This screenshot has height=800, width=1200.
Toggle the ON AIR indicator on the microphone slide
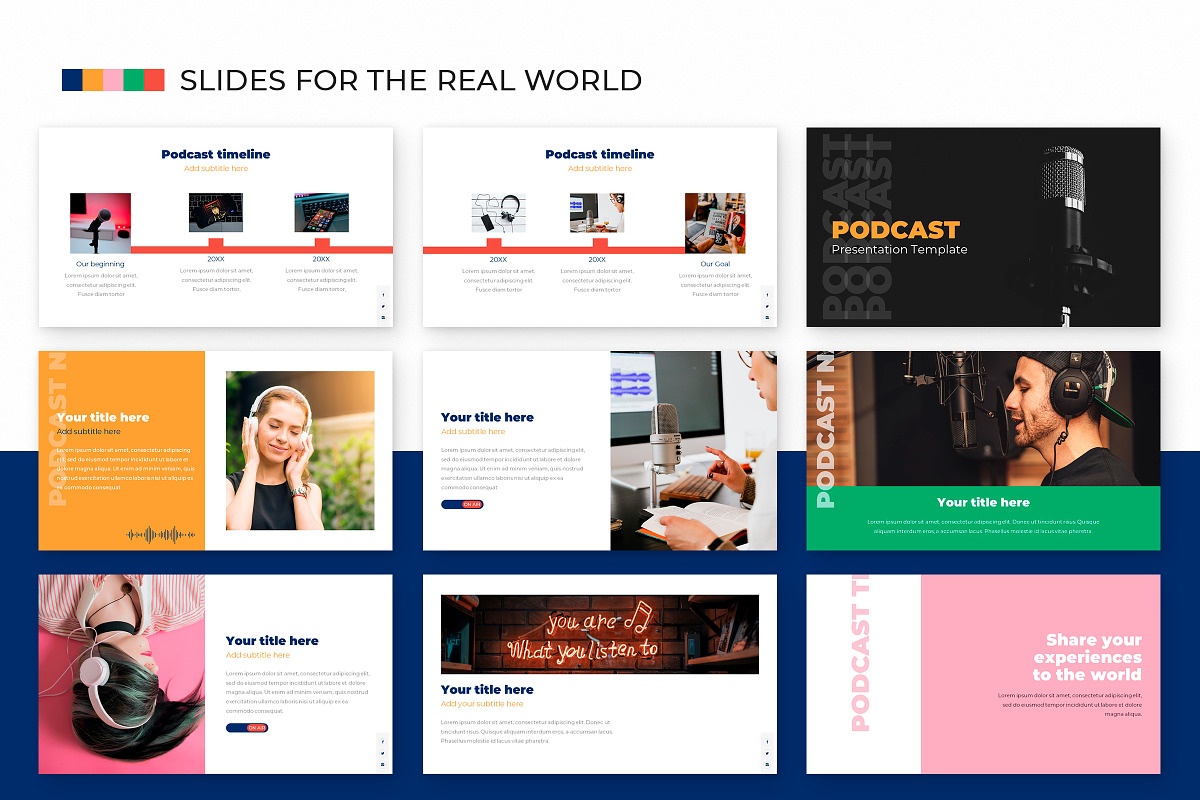(461, 505)
